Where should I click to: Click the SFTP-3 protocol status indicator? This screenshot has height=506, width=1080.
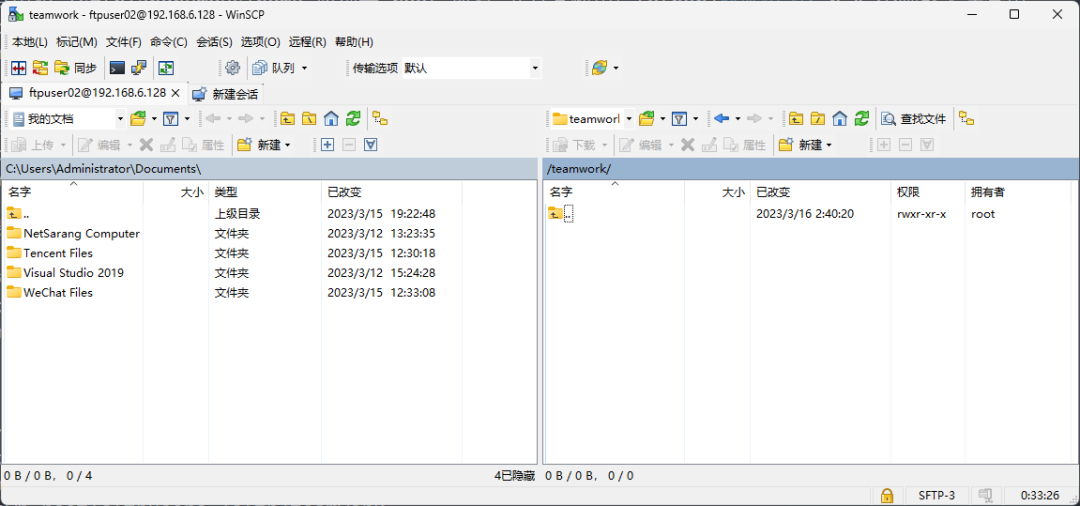pos(937,495)
